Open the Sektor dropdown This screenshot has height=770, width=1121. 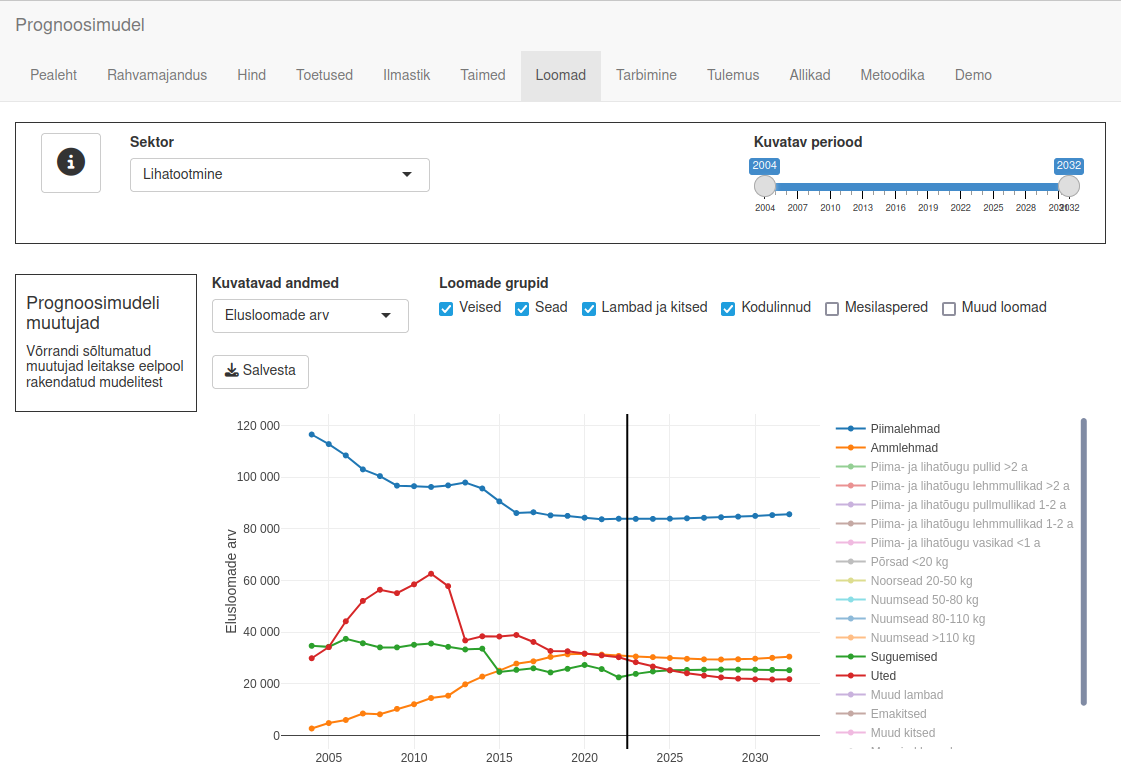click(x=280, y=175)
